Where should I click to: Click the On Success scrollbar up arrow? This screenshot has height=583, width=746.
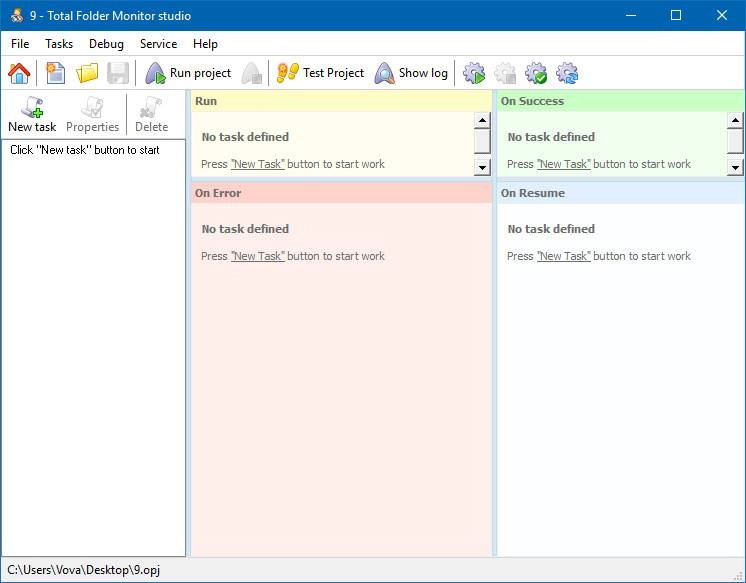(735, 120)
